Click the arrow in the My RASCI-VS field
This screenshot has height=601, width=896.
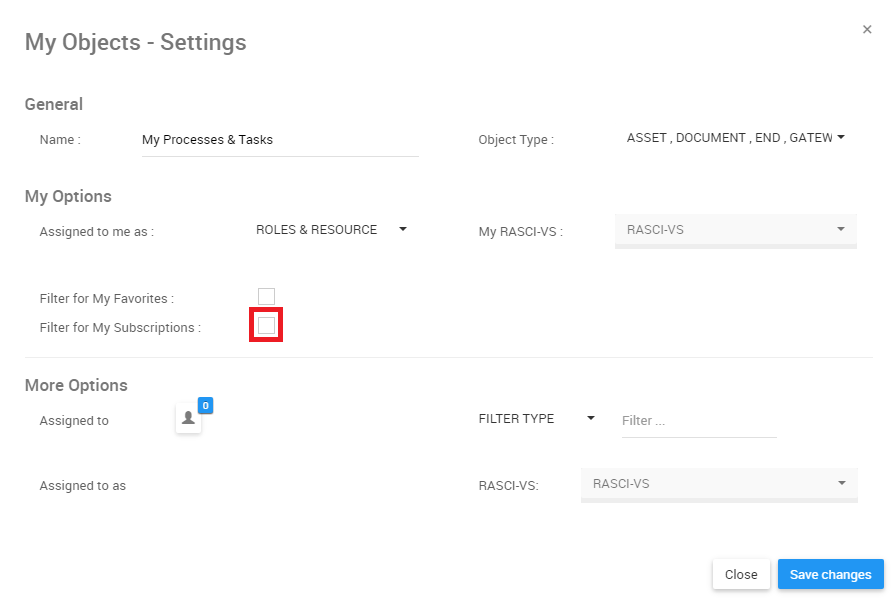[841, 230]
